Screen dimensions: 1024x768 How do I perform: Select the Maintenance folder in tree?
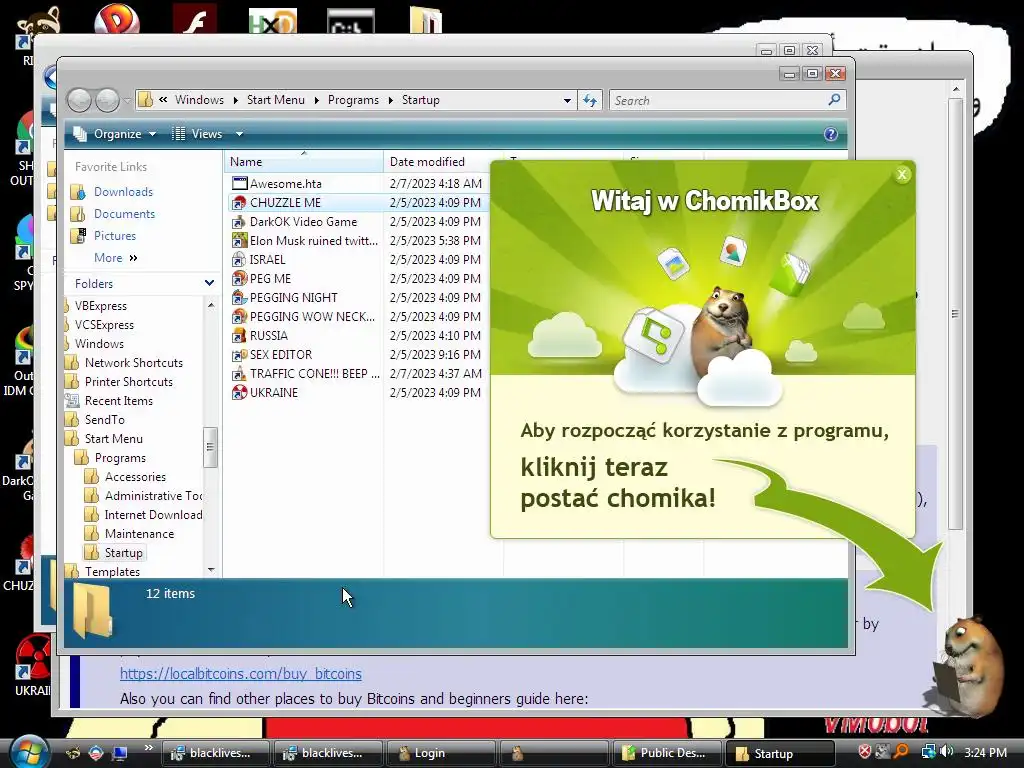139,534
